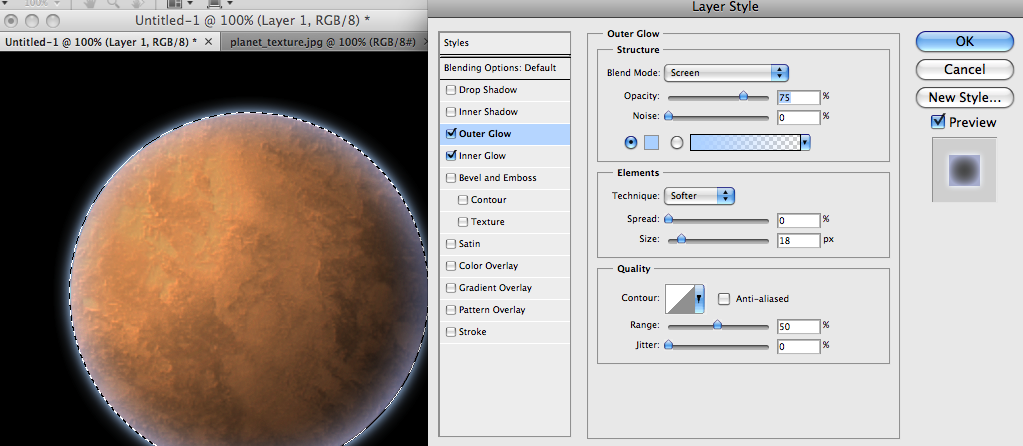
Task: Uncheck the Outer Glow effect
Action: tap(451, 134)
